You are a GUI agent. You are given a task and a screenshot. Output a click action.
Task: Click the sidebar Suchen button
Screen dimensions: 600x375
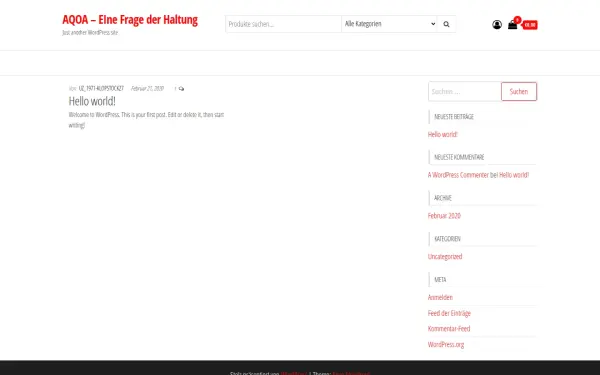point(519,91)
